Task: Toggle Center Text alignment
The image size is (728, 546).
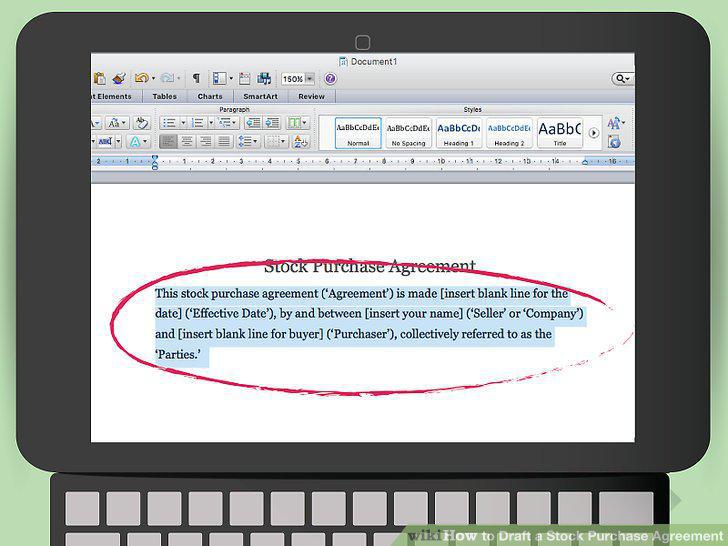Action: pos(187,141)
